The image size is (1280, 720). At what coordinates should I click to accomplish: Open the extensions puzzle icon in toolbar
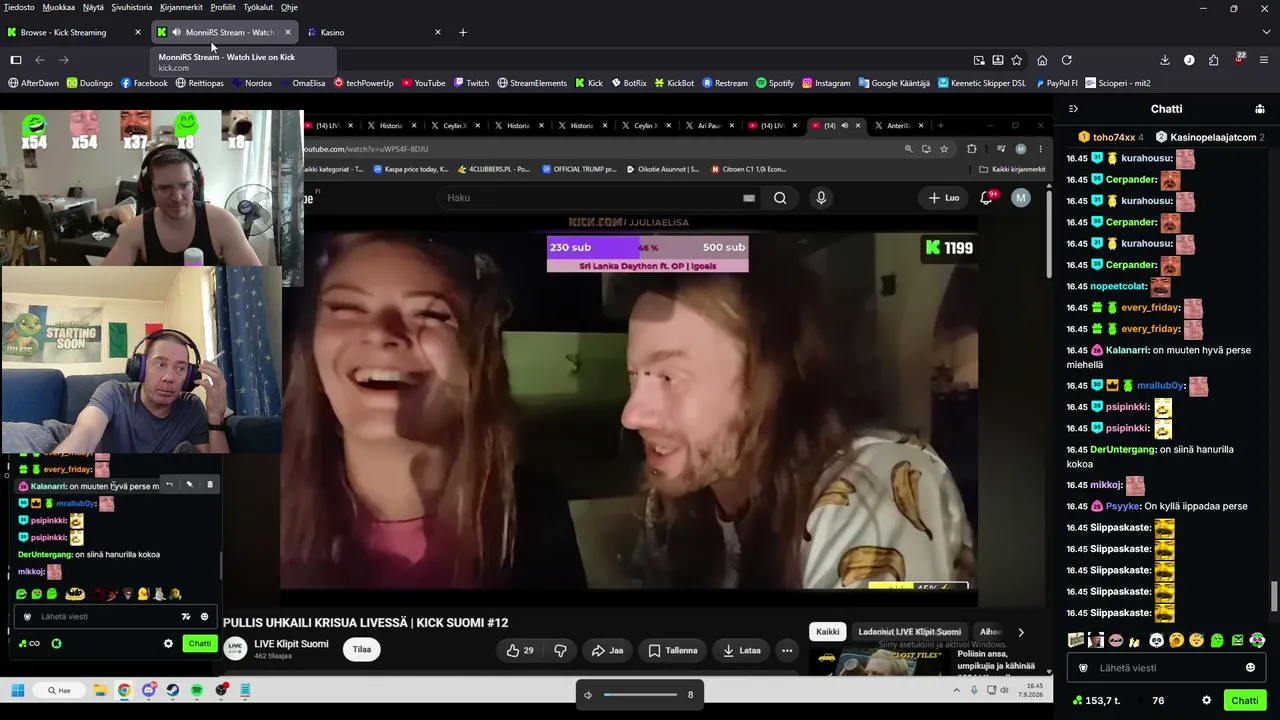click(1213, 60)
